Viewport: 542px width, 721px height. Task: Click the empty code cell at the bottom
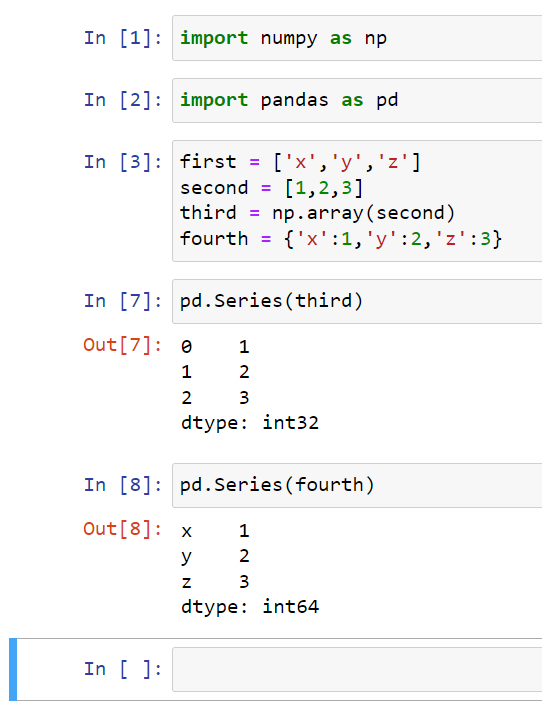[x=357, y=669]
